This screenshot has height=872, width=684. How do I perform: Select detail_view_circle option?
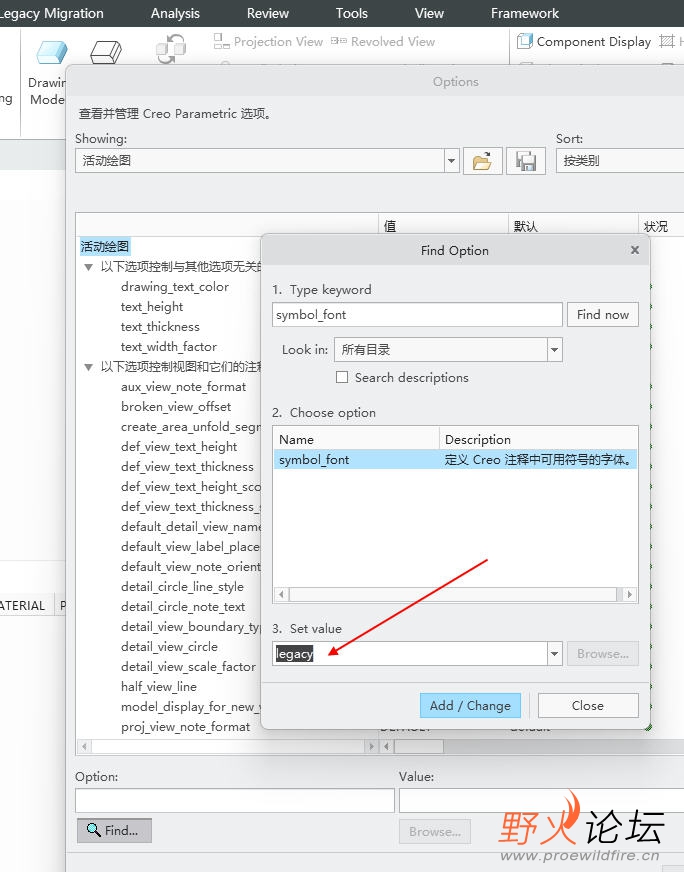pos(169,647)
